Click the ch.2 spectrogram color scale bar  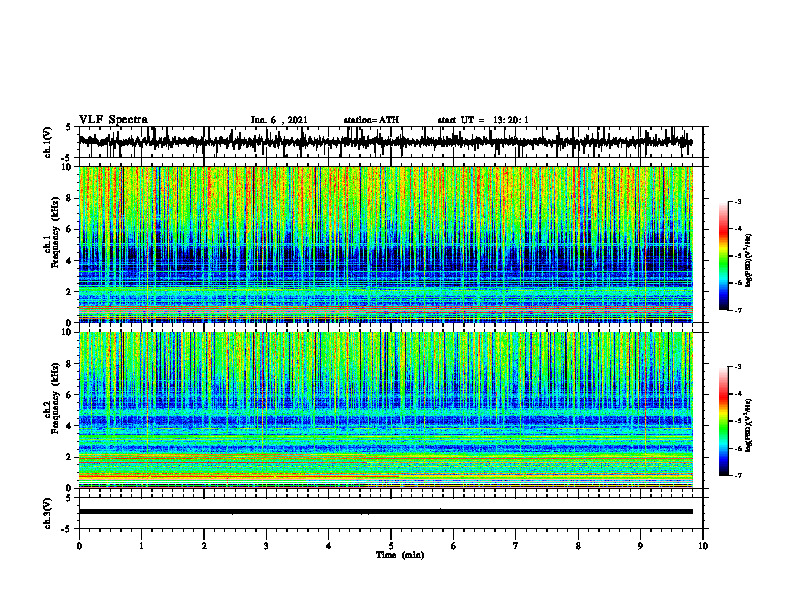[723, 421]
